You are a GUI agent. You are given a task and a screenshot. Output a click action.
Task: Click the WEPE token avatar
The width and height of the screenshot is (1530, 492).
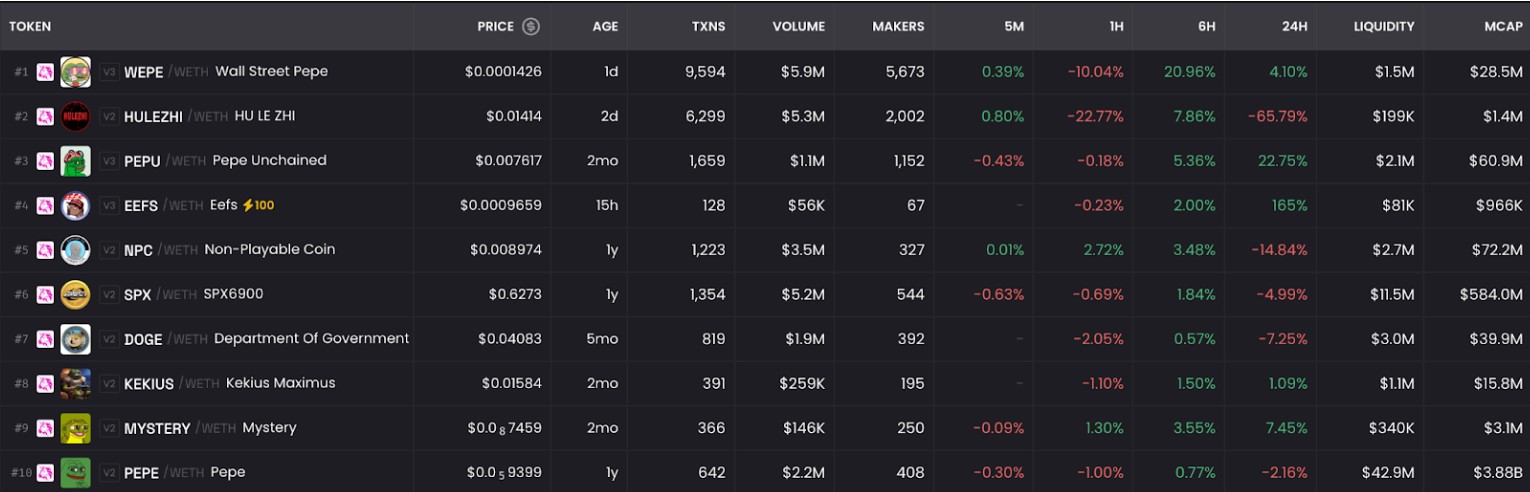tap(75, 72)
